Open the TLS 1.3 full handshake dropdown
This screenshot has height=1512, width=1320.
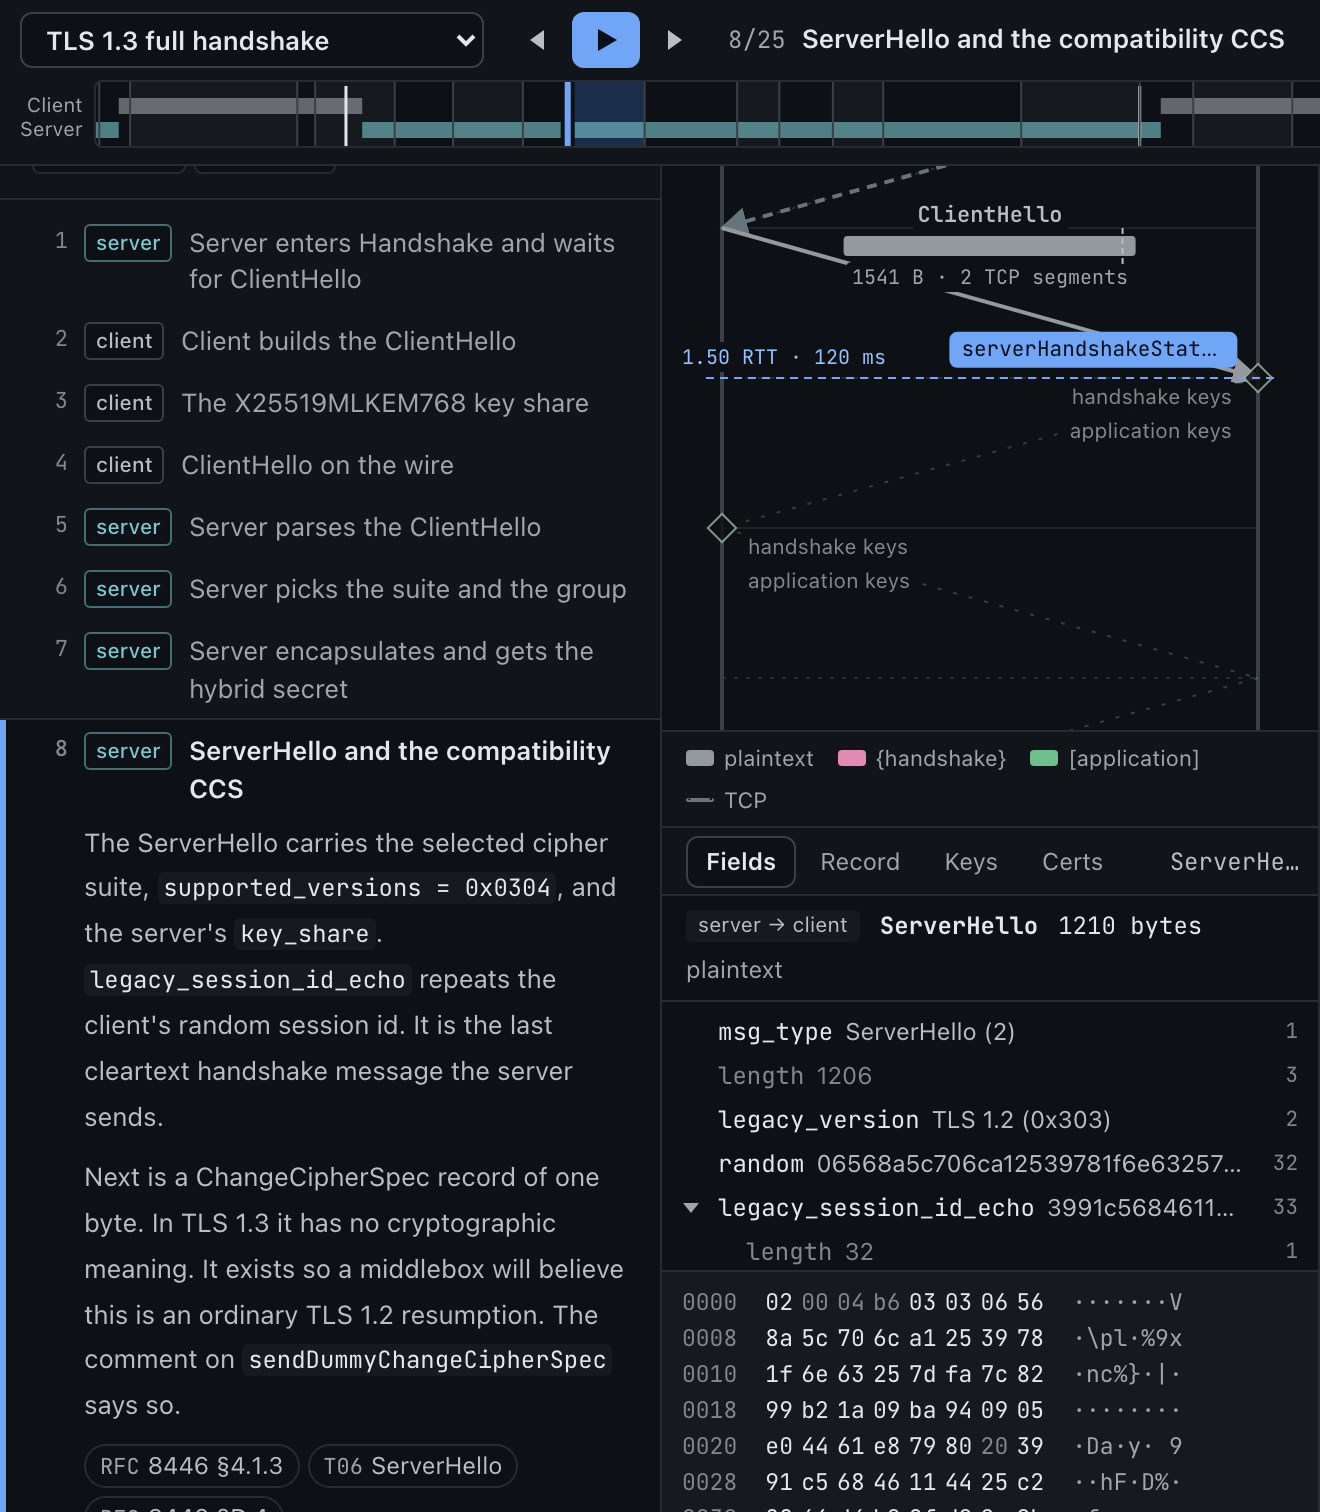(252, 40)
